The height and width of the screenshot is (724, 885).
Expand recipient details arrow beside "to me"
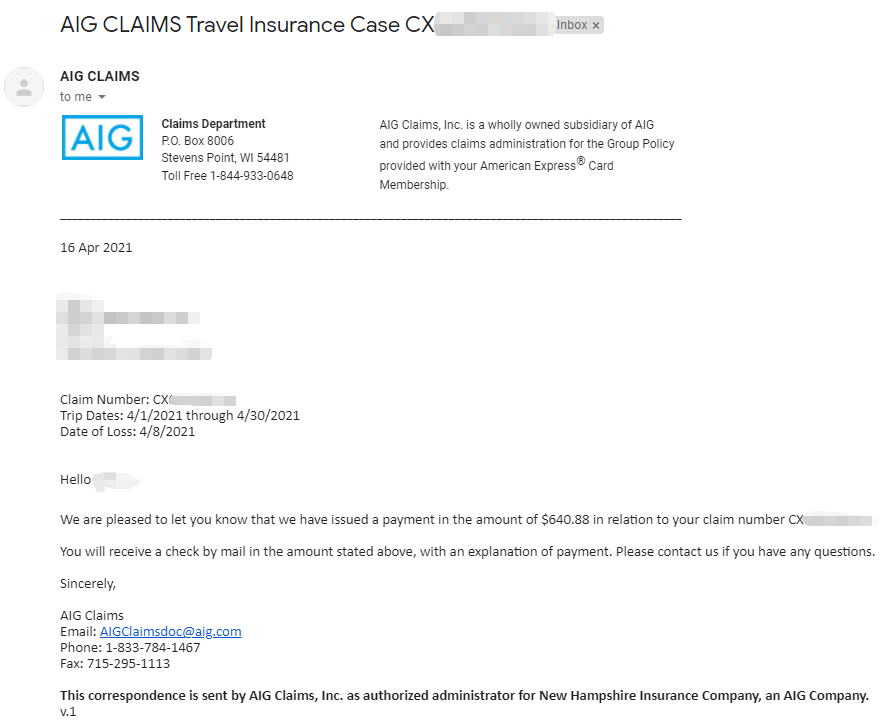[x=102, y=97]
